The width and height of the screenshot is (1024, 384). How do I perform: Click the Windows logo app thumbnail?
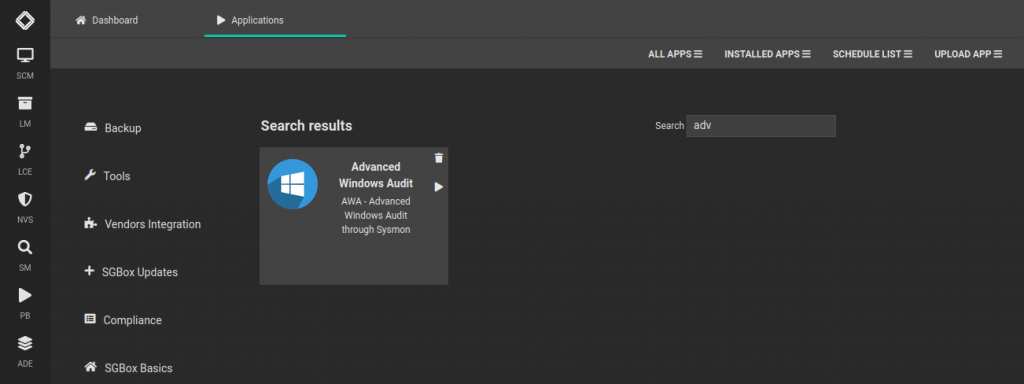click(x=293, y=184)
